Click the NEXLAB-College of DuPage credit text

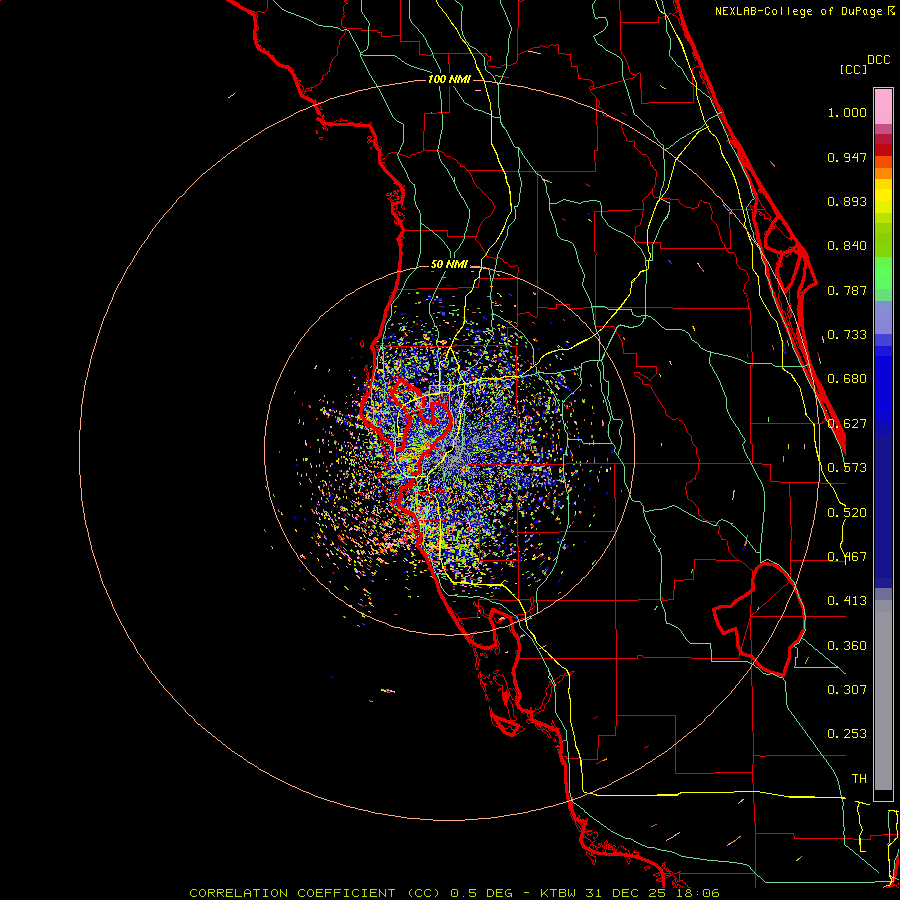point(801,11)
